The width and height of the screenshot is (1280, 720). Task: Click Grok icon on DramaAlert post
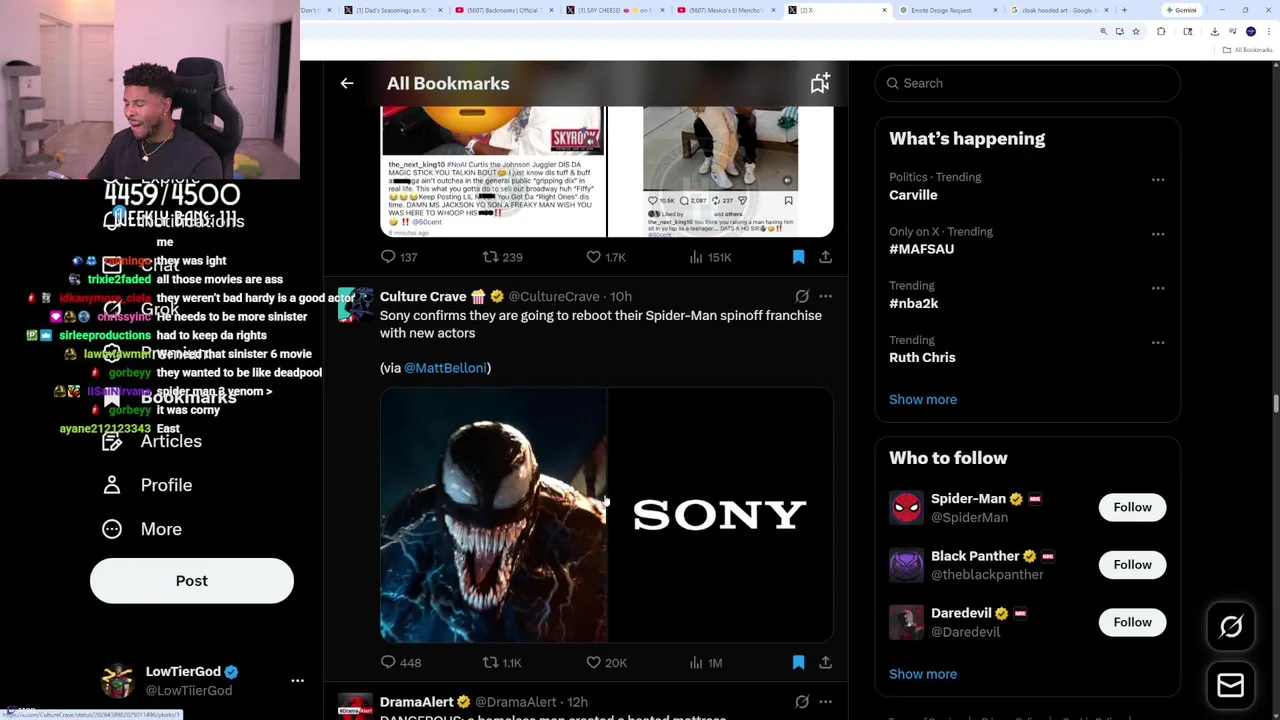click(802, 702)
